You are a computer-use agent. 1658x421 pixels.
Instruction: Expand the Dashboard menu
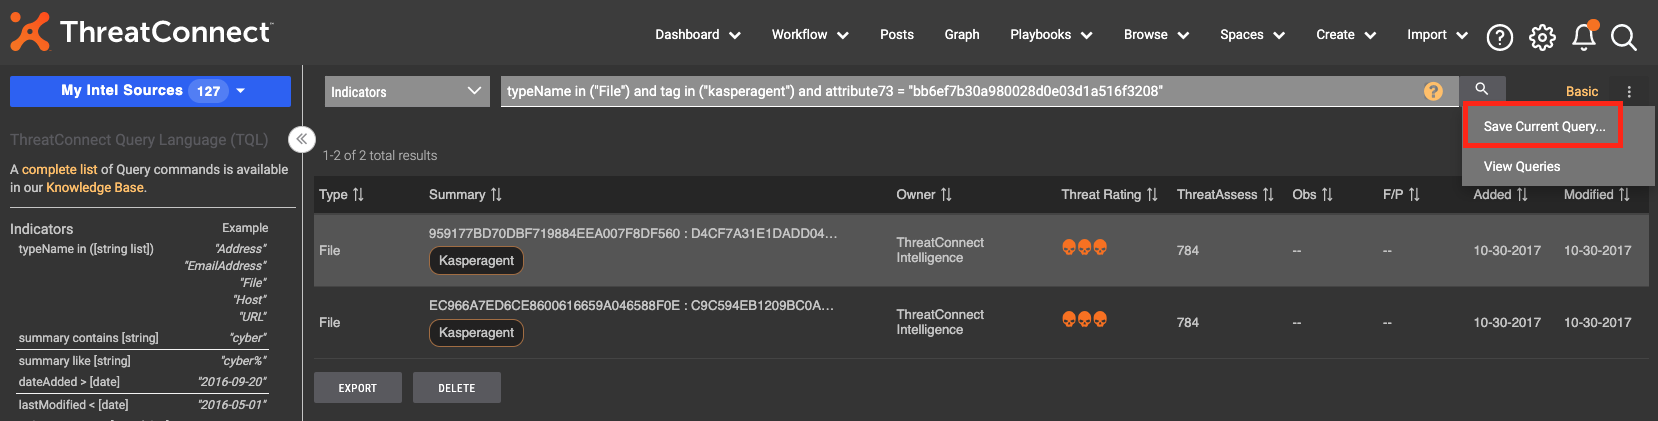(698, 35)
